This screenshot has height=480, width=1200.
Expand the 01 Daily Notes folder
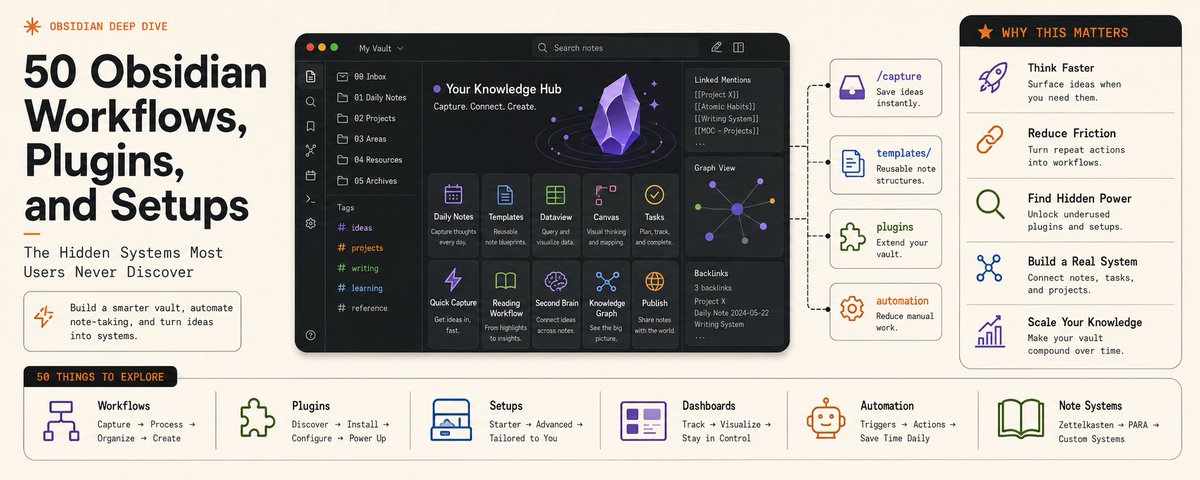372,97
